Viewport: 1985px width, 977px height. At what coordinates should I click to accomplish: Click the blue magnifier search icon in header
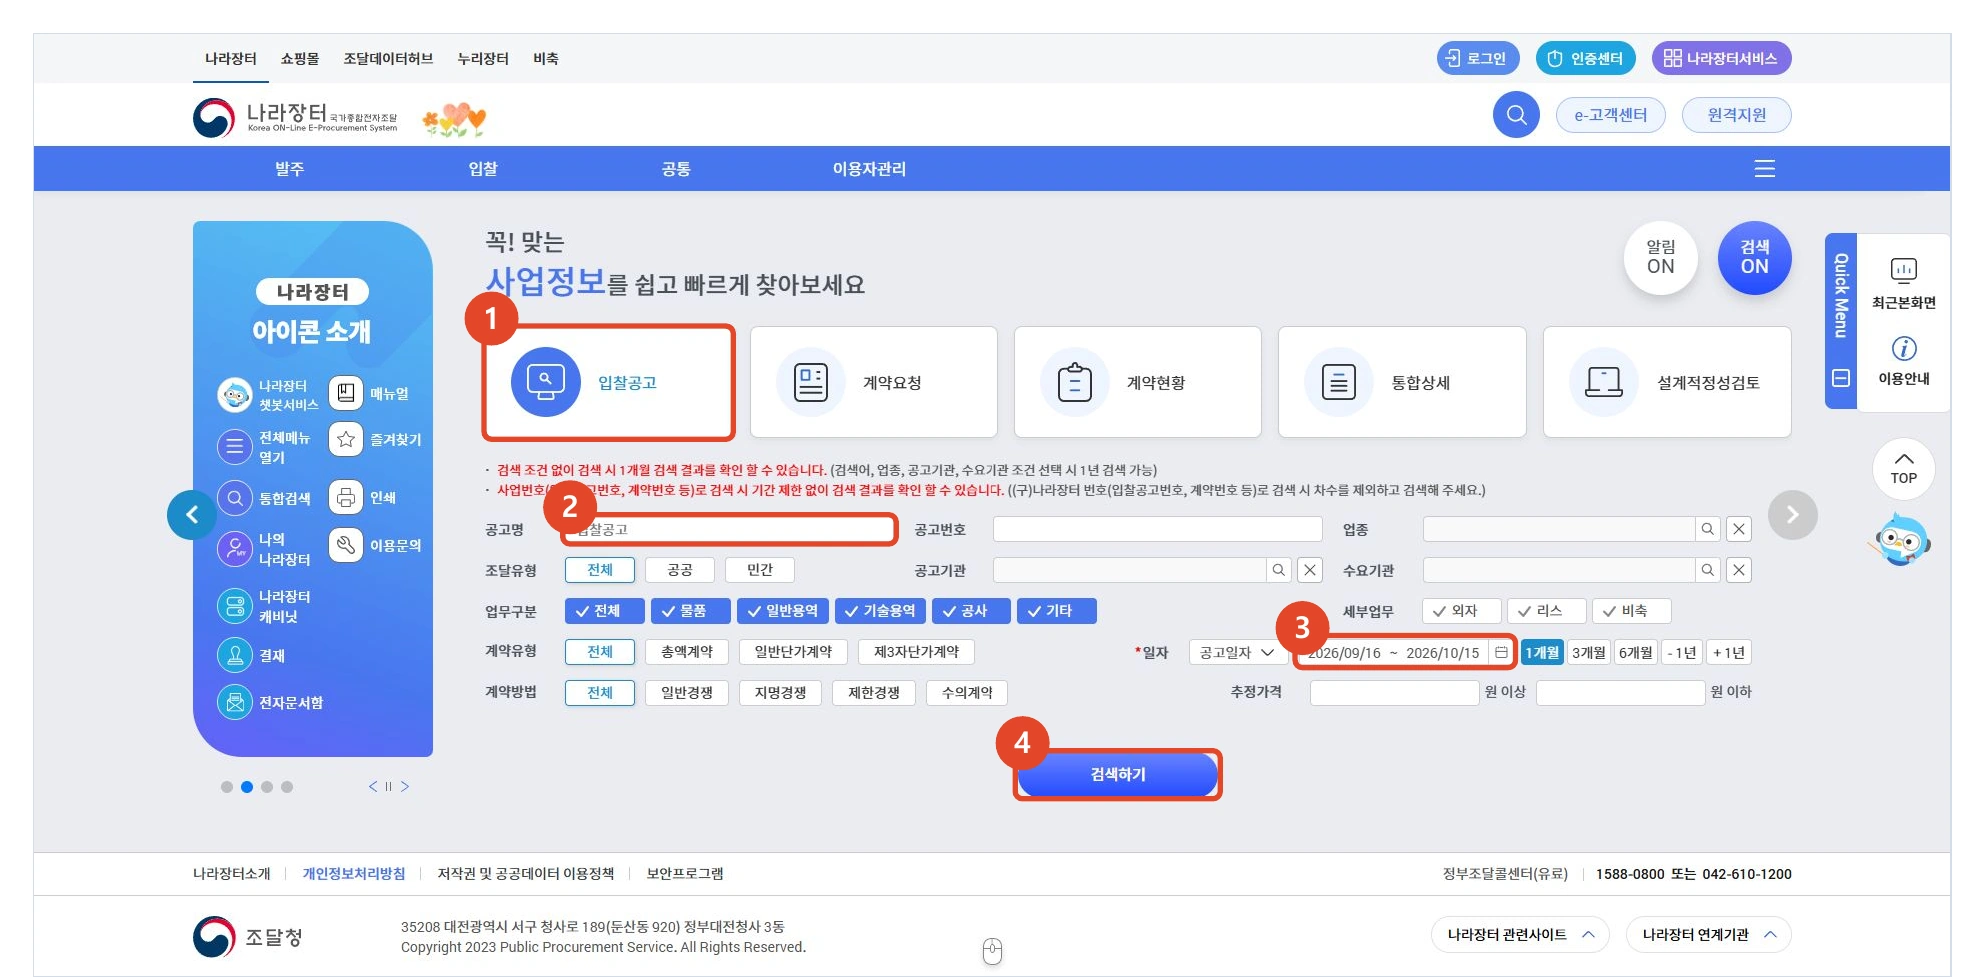click(1516, 115)
